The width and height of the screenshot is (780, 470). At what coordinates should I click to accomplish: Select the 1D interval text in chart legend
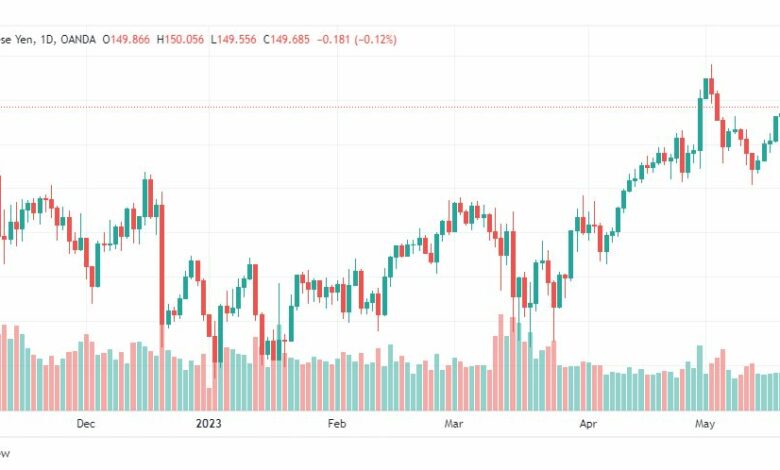coord(46,39)
